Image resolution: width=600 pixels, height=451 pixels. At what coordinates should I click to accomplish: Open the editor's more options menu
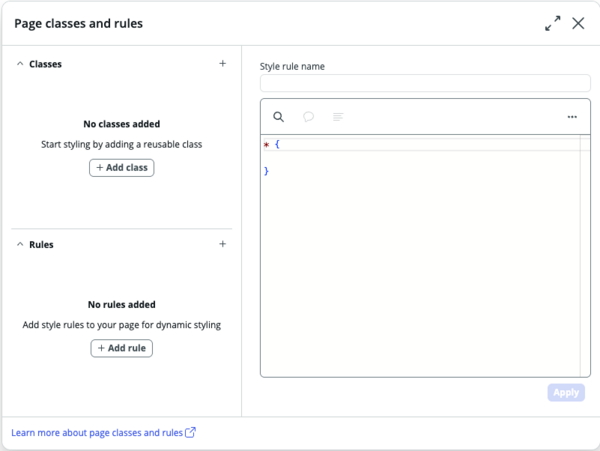(x=572, y=117)
